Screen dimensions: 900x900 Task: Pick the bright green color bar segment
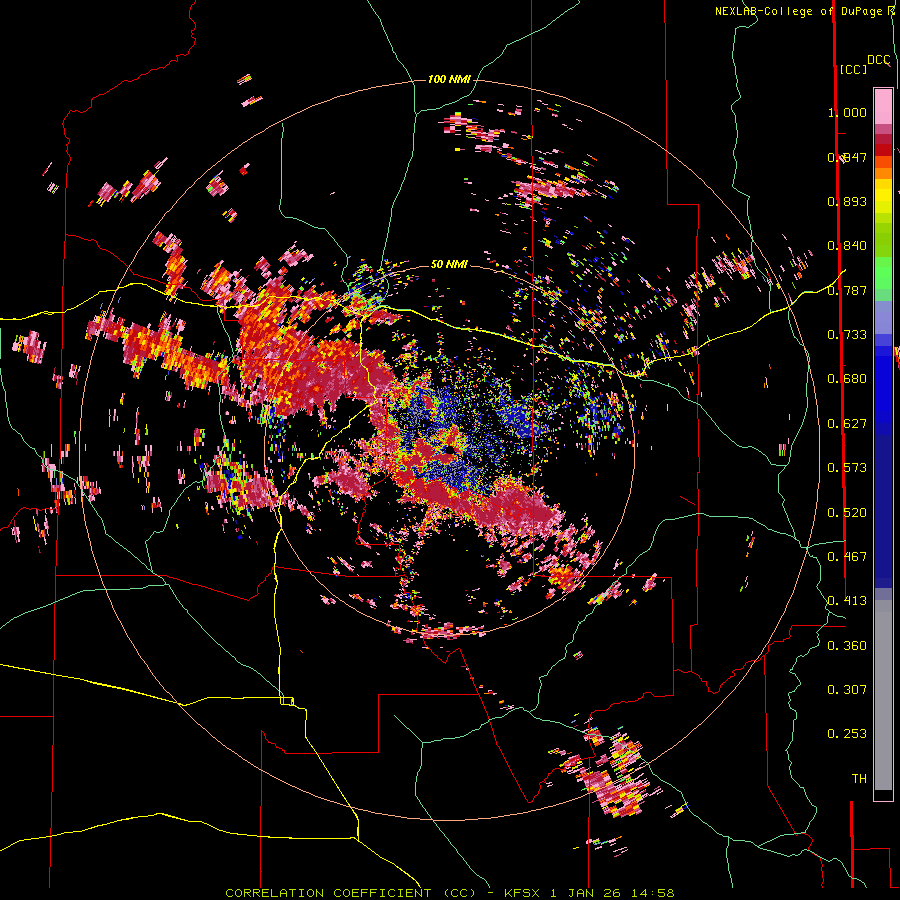click(883, 273)
